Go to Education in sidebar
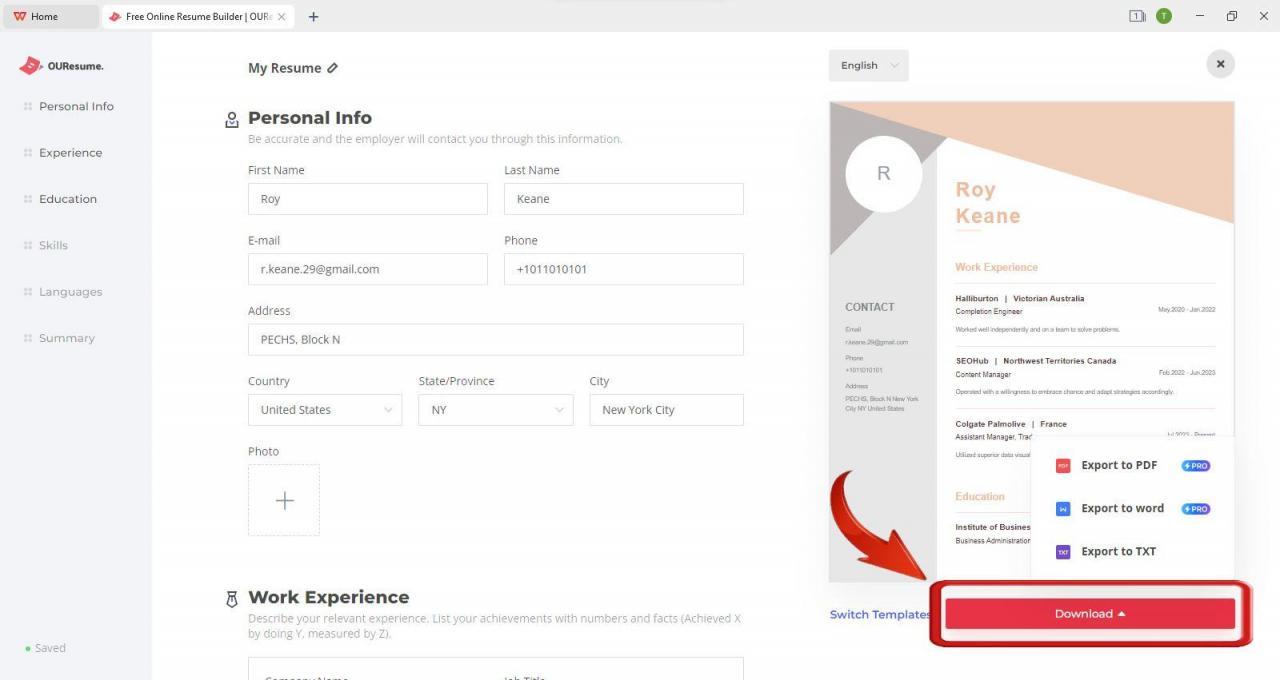1280x680 pixels. tap(68, 199)
